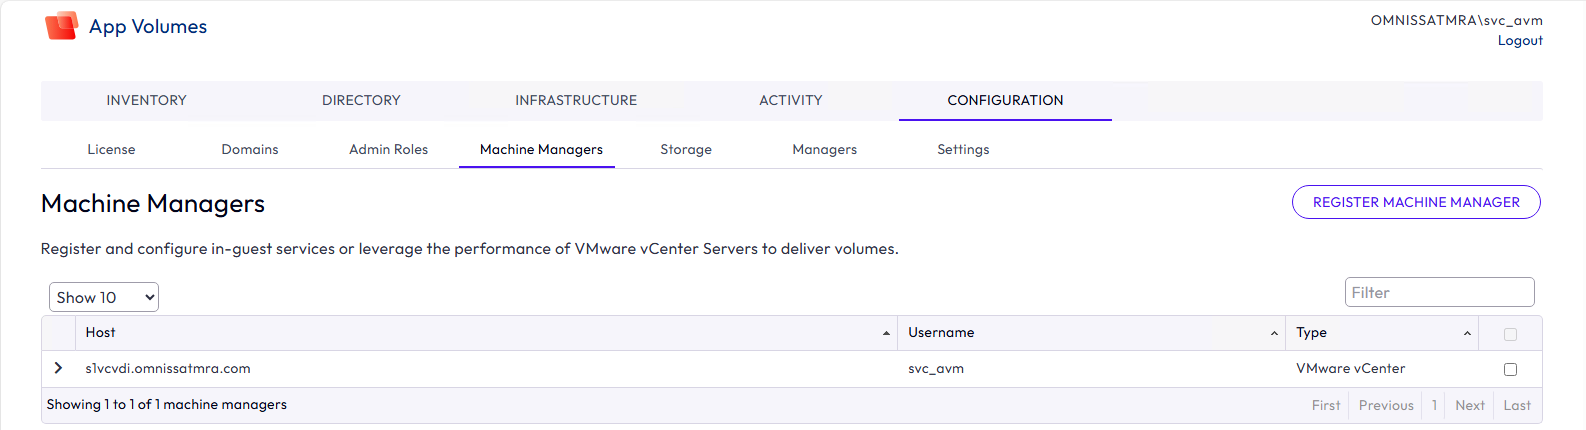Open the Inventory tab
1586x430 pixels.
[x=146, y=100]
